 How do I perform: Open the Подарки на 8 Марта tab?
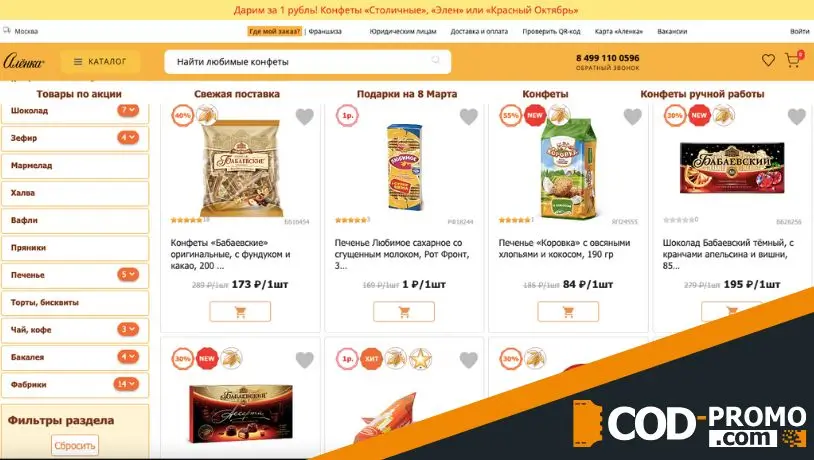click(x=407, y=94)
